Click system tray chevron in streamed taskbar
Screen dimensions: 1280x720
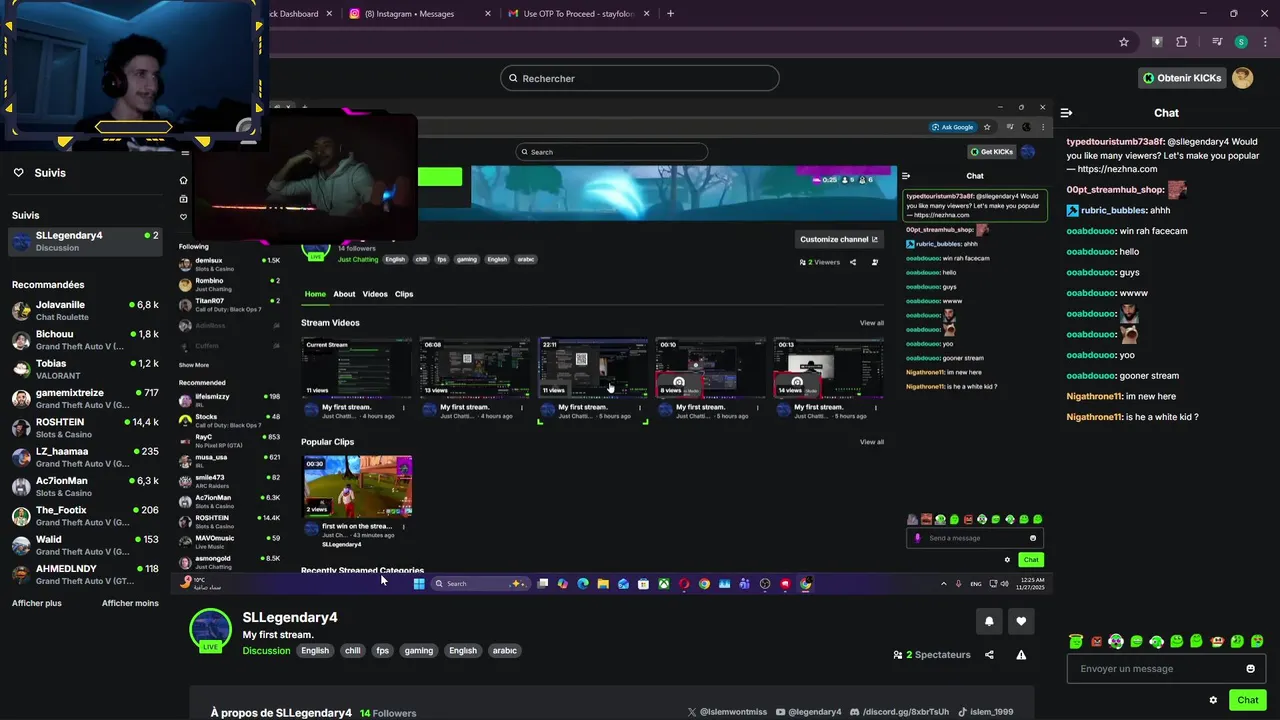click(943, 584)
